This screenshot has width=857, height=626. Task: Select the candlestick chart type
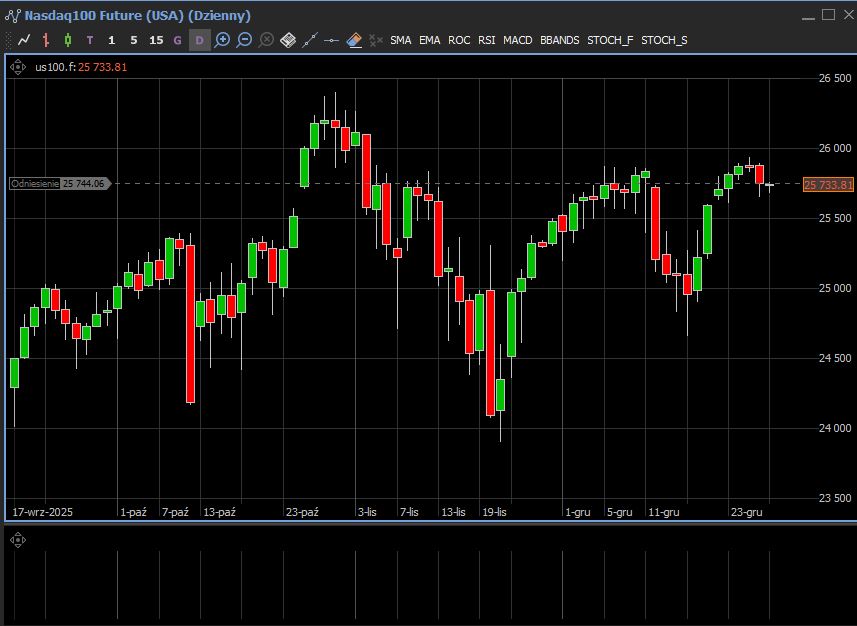pyautogui.click(x=68, y=40)
